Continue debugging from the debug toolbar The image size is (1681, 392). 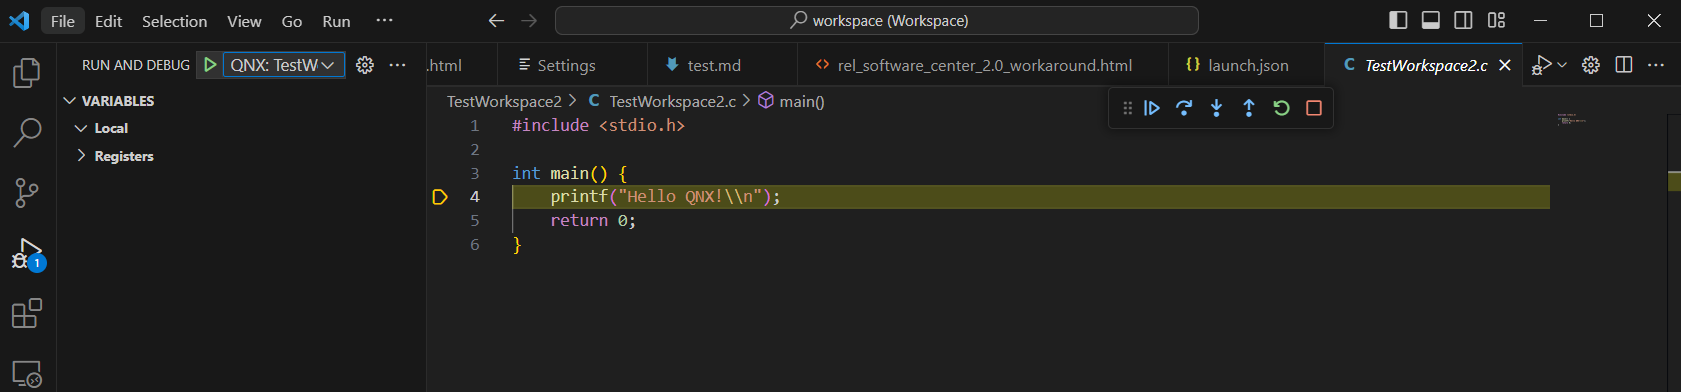(1152, 108)
